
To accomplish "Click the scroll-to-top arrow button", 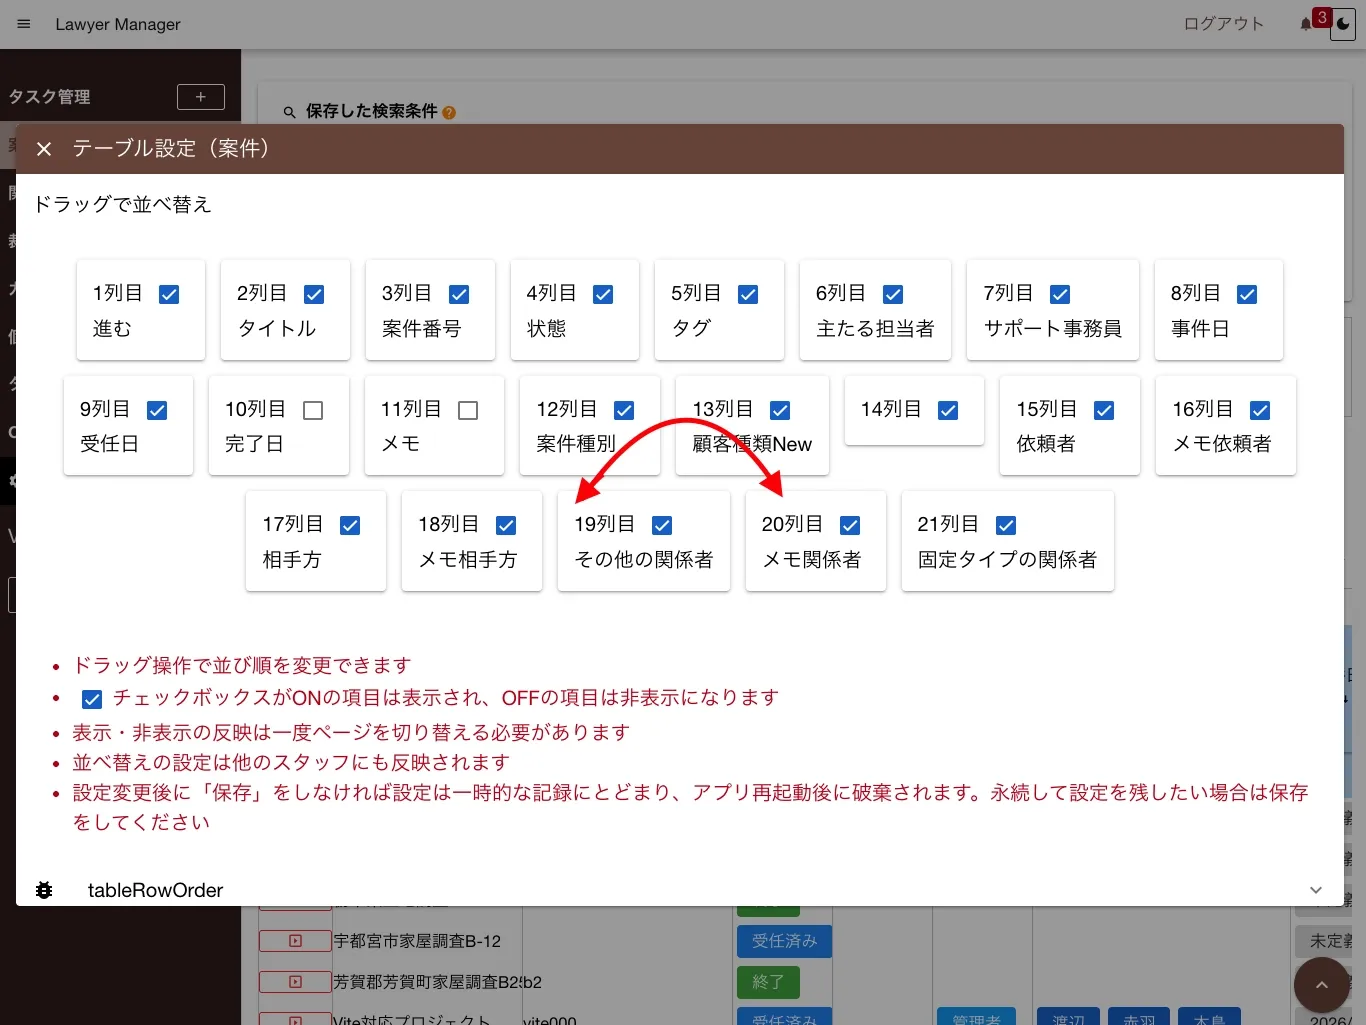I will pos(1321,985).
